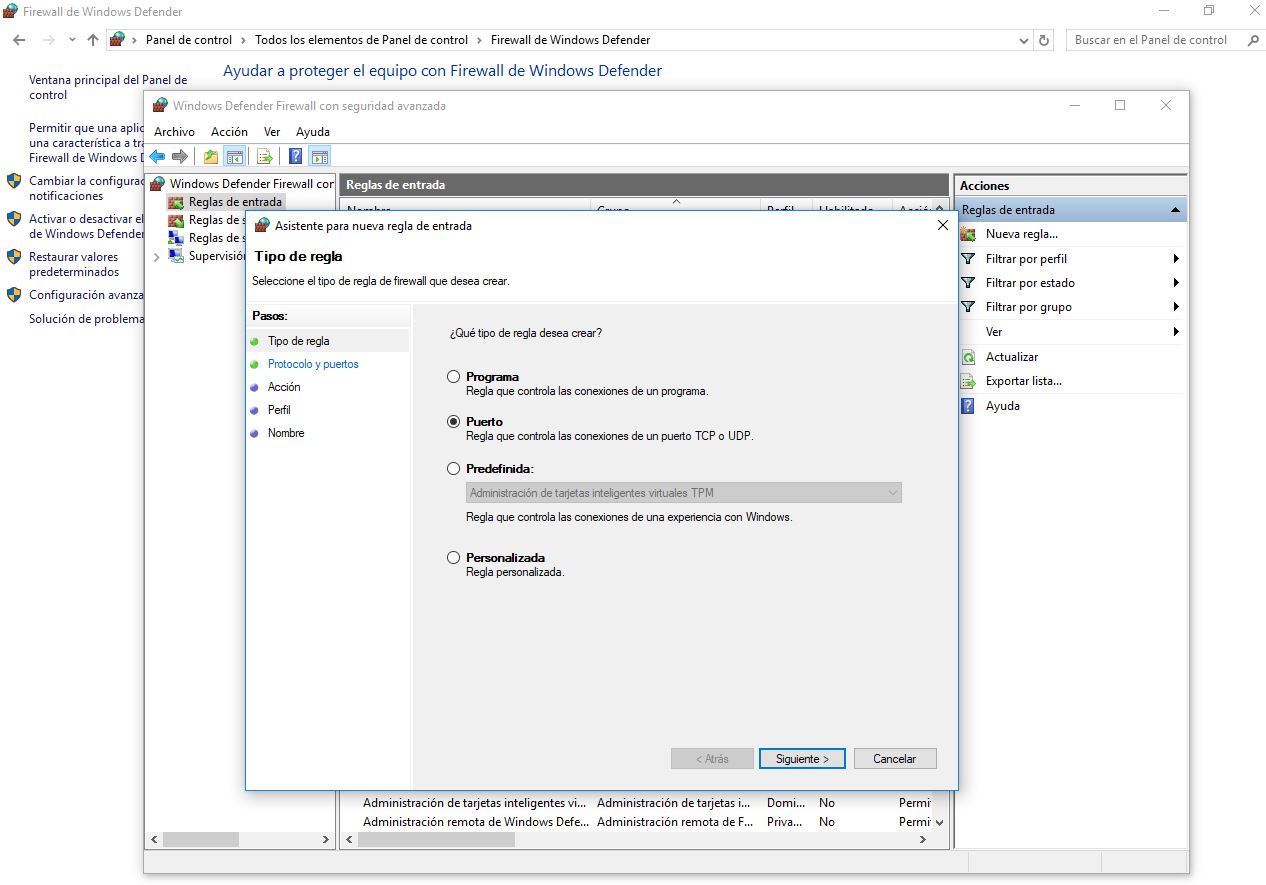The height and width of the screenshot is (885, 1266).
Task: Select the Personalizada rule type radio button
Action: (x=454, y=557)
